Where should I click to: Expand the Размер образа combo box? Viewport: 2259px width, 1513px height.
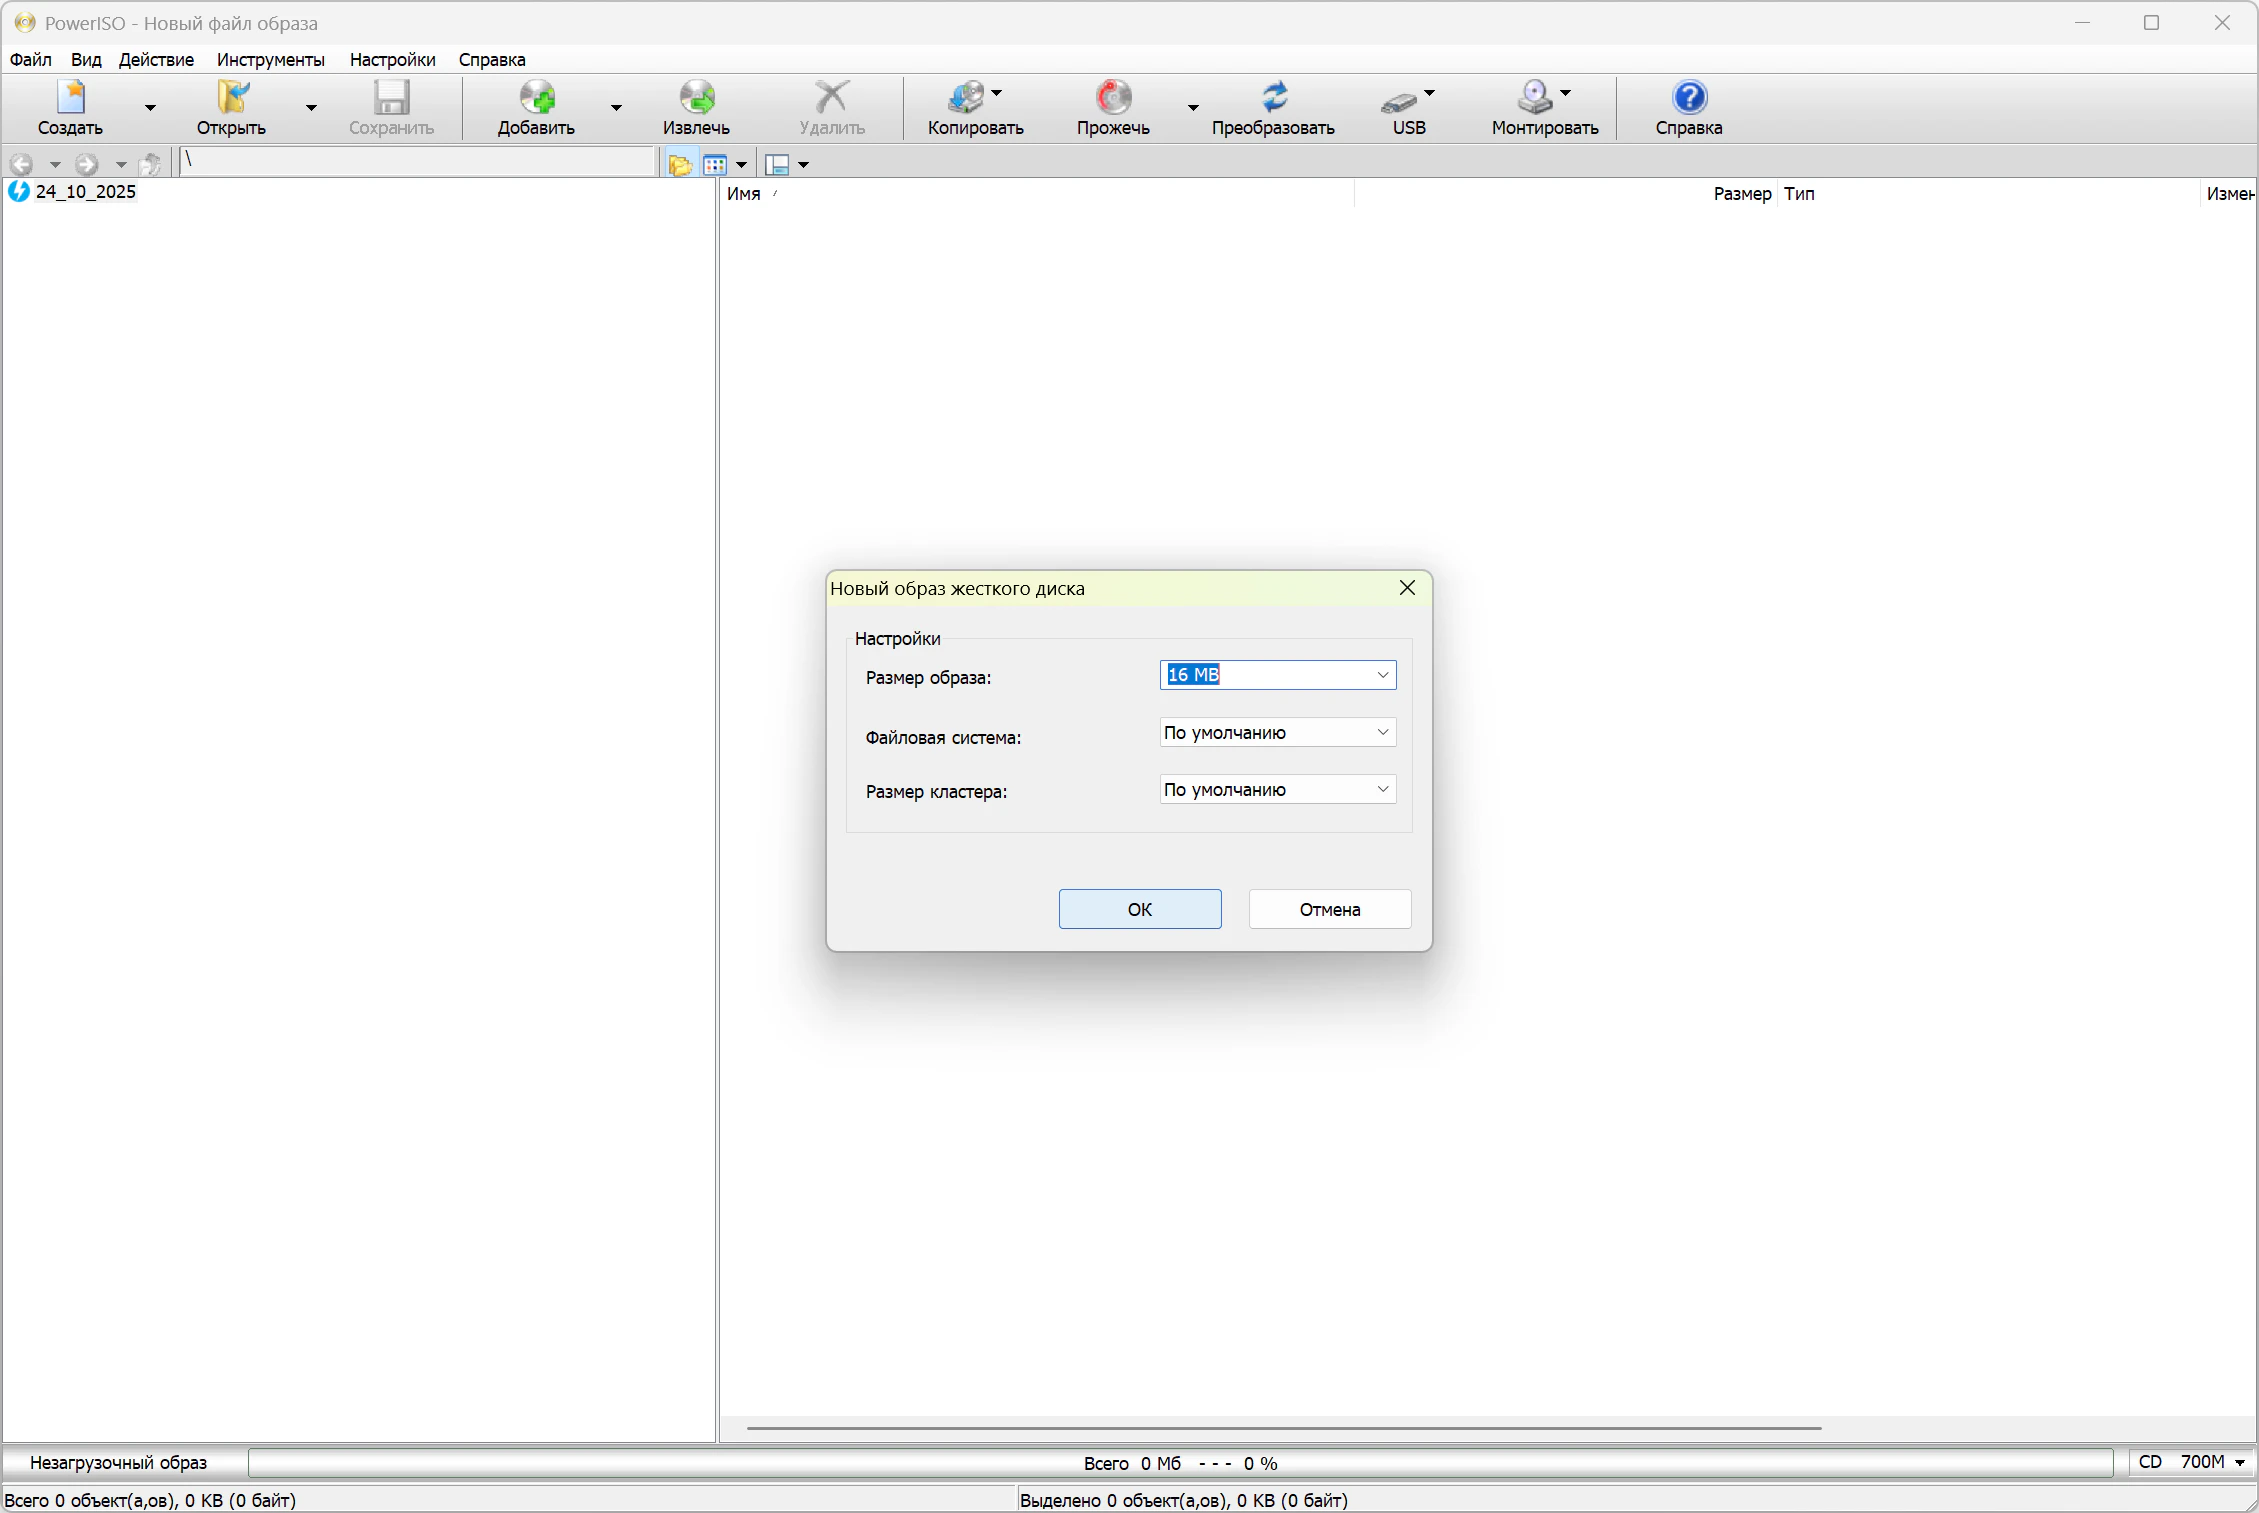pos(1382,675)
